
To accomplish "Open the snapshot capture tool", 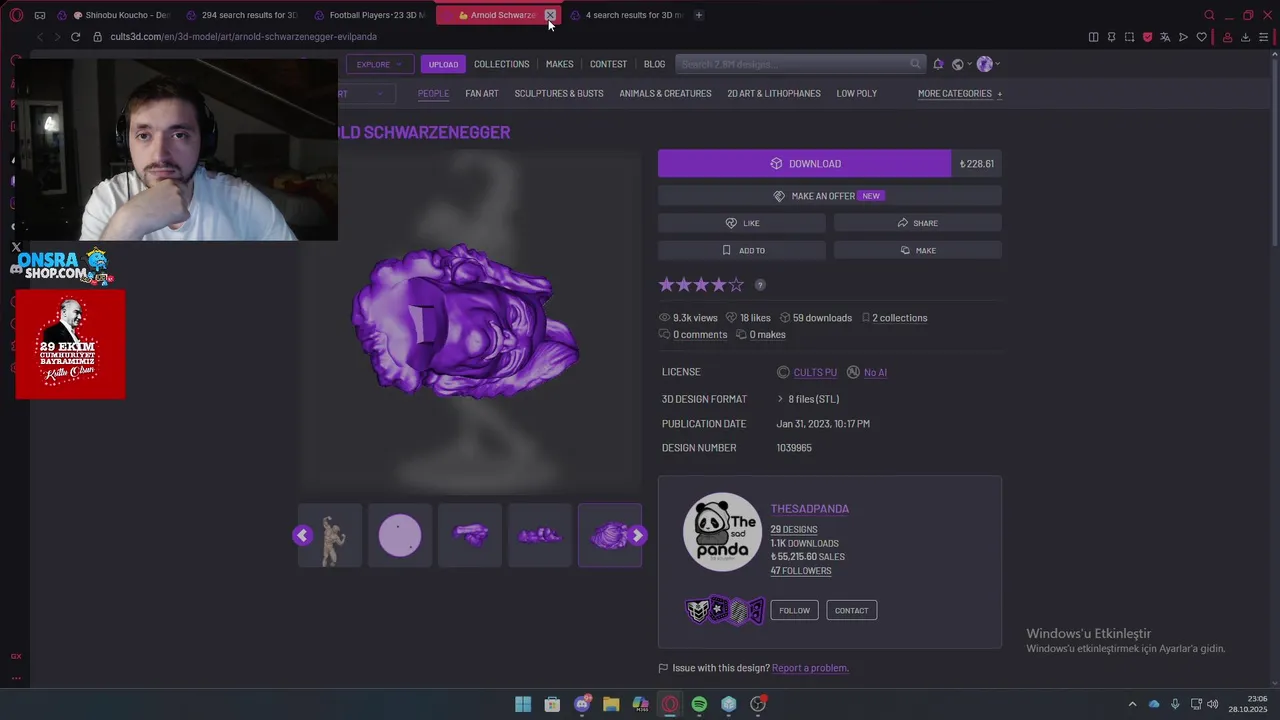I will pyautogui.click(x=1129, y=37).
